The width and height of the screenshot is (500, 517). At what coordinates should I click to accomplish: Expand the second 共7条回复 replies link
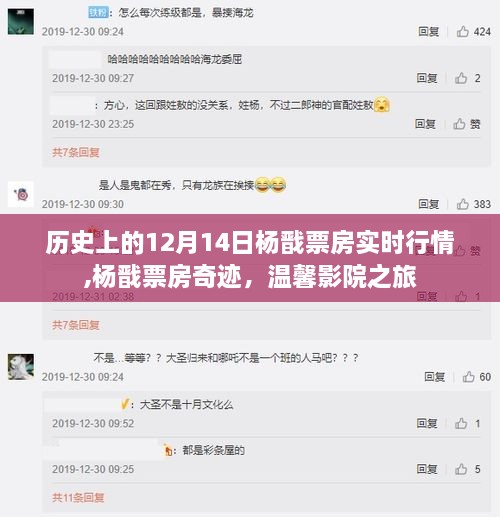pos(76,325)
